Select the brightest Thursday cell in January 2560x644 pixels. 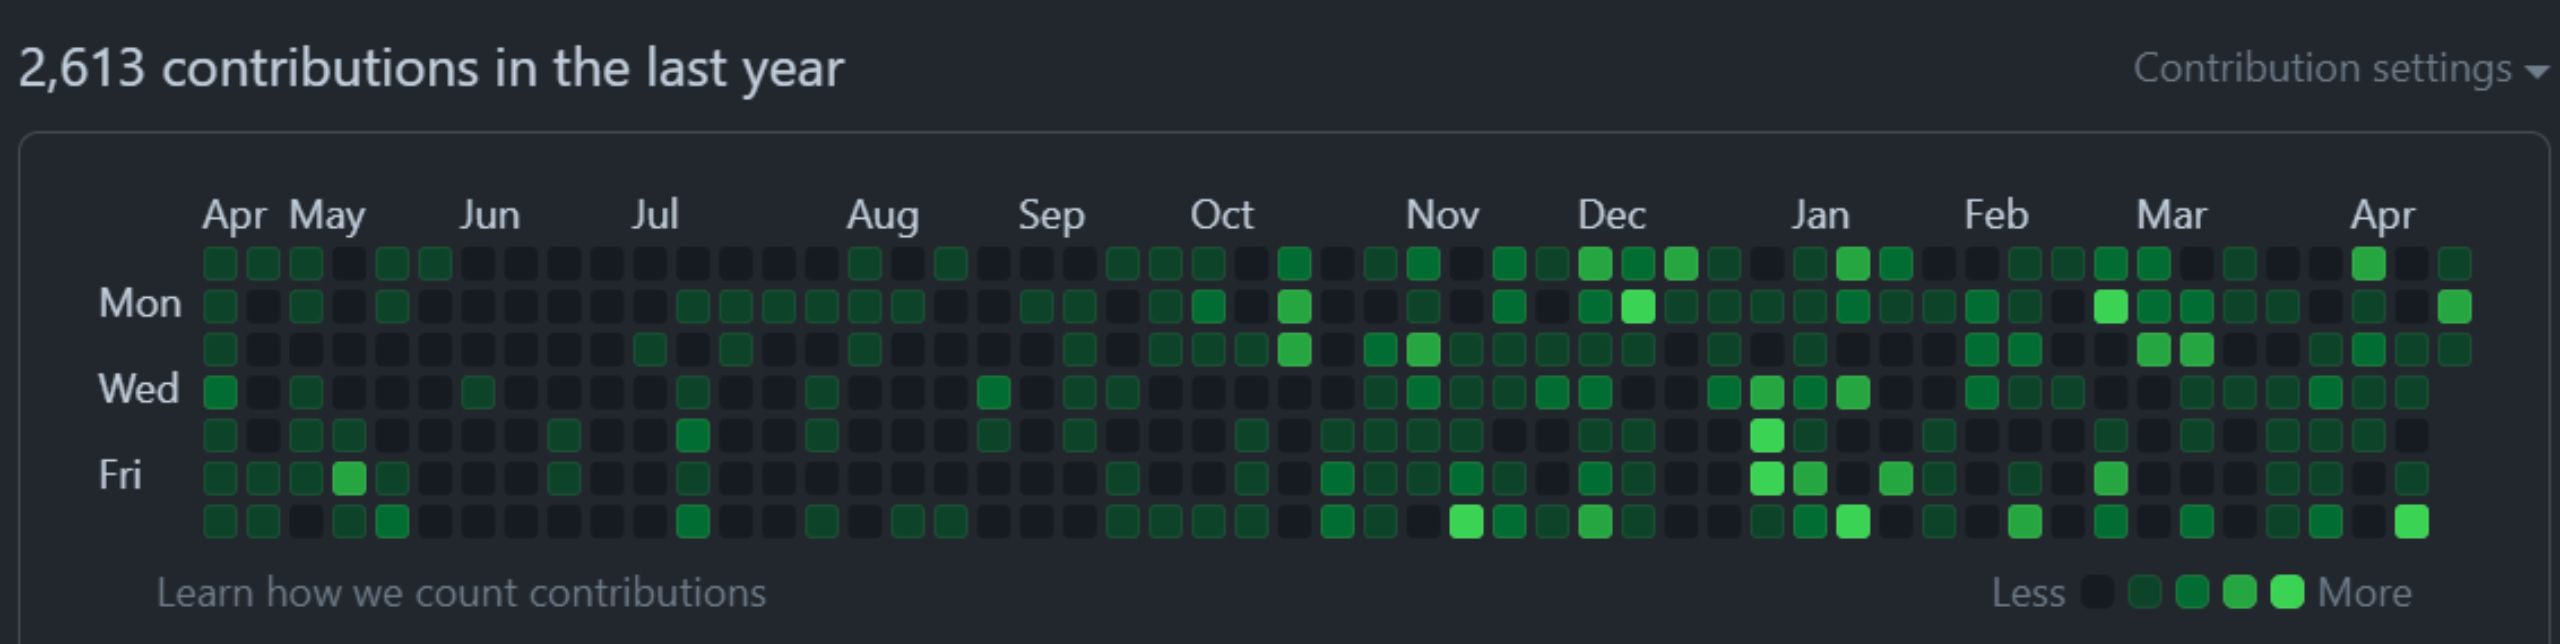tap(1767, 435)
